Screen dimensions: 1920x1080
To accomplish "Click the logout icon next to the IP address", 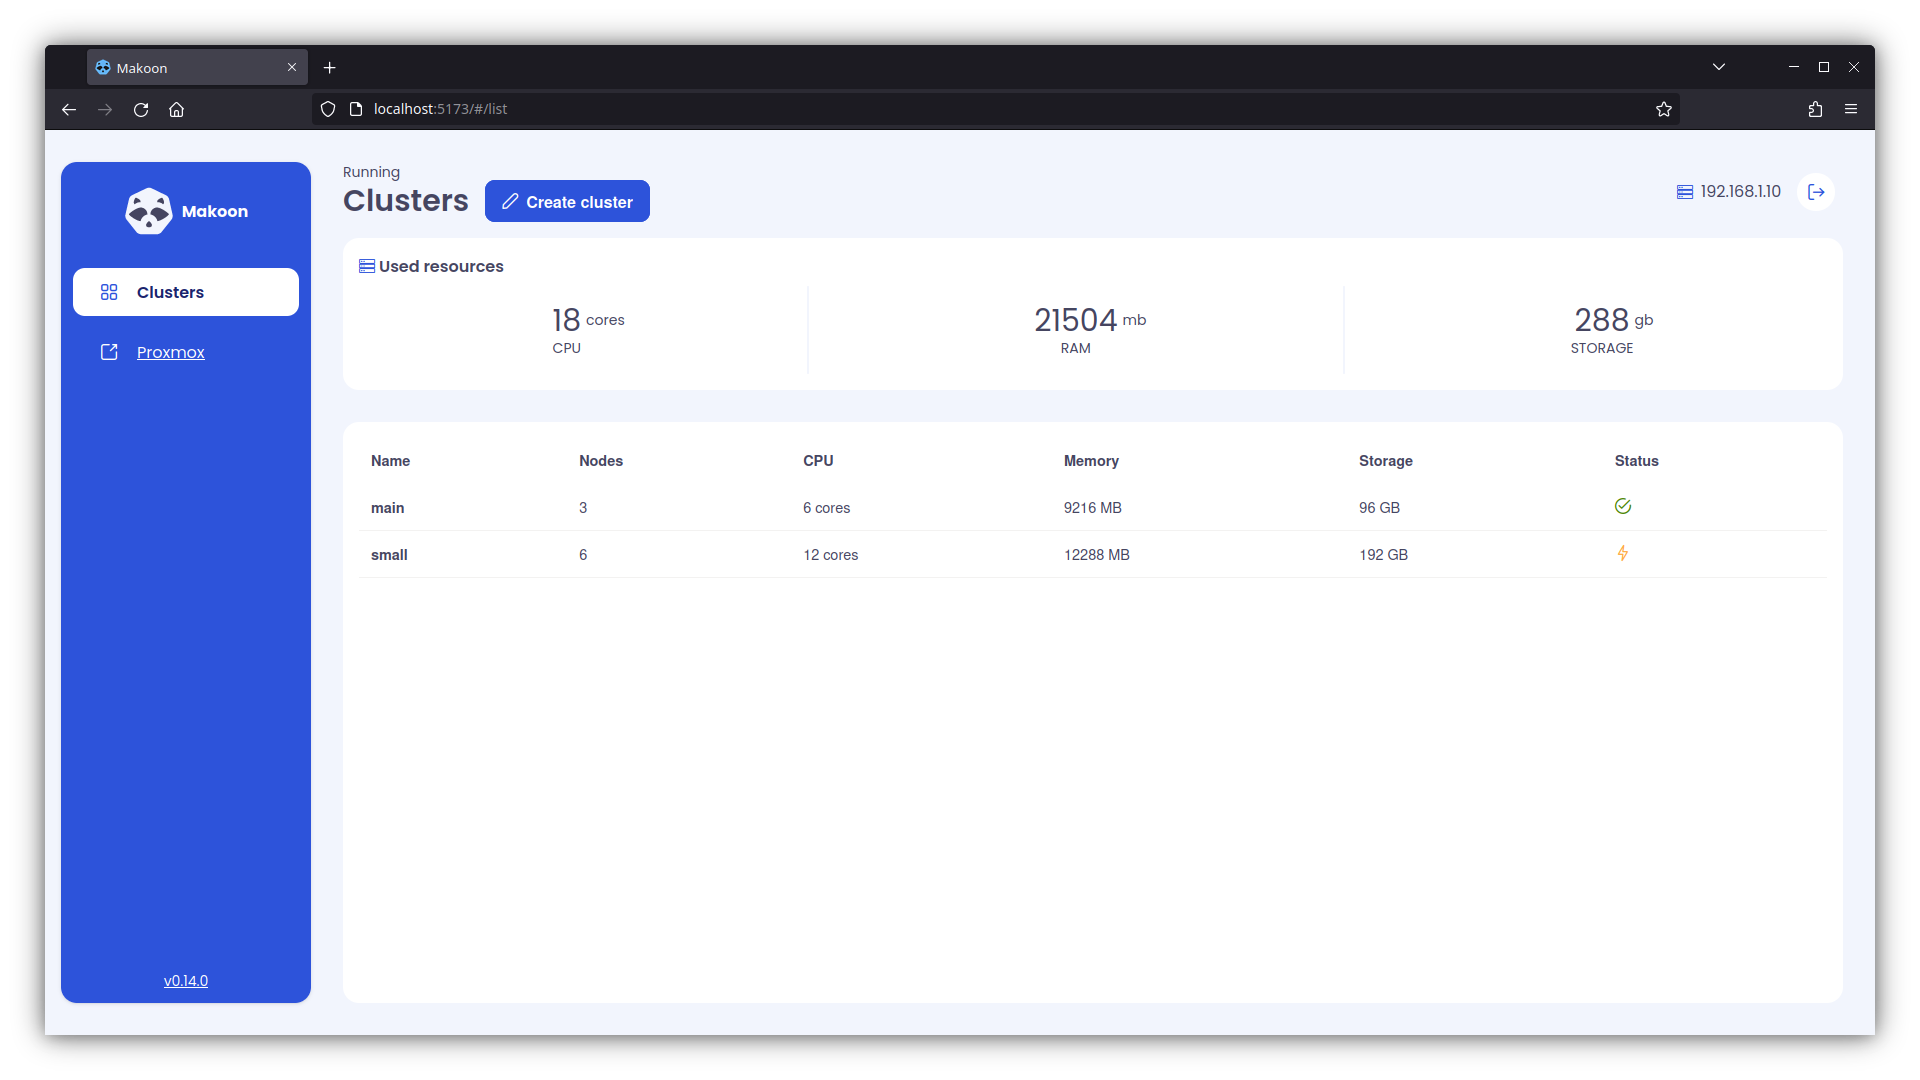I will (x=1816, y=192).
